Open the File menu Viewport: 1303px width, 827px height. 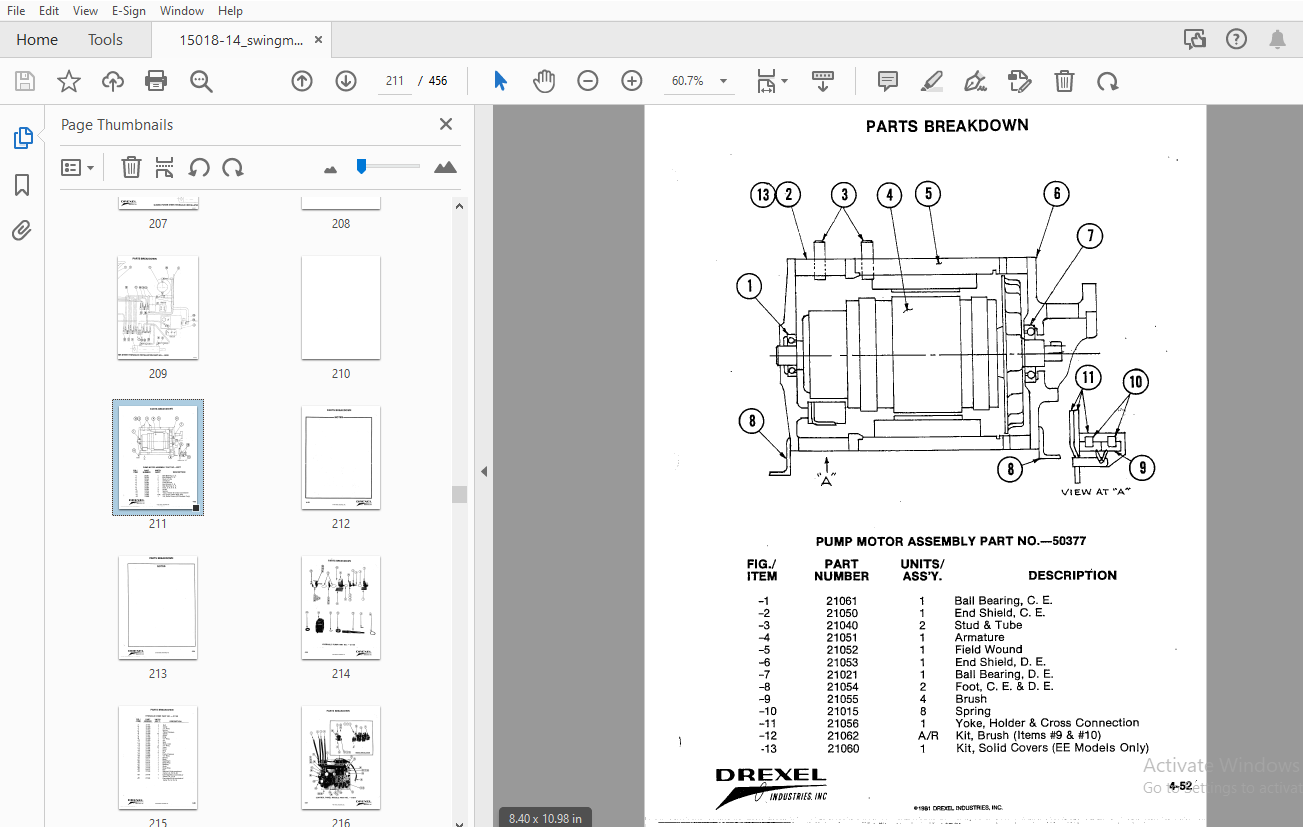tap(16, 11)
